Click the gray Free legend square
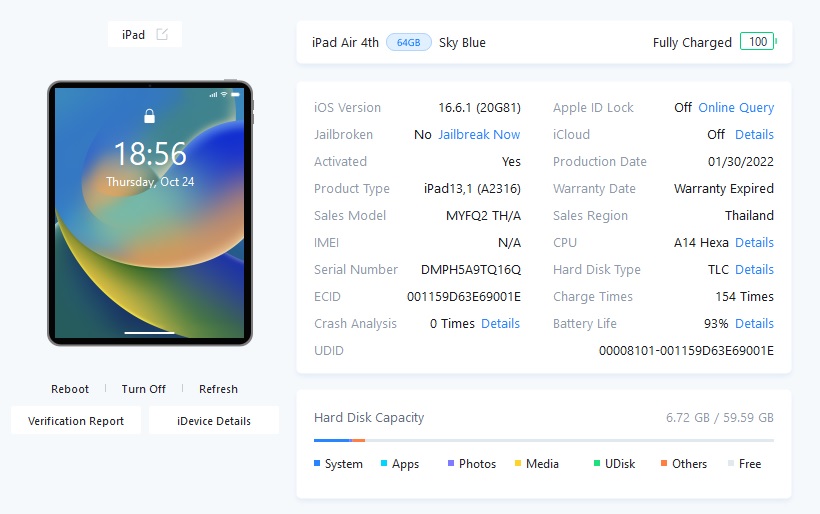 pyautogui.click(x=731, y=463)
